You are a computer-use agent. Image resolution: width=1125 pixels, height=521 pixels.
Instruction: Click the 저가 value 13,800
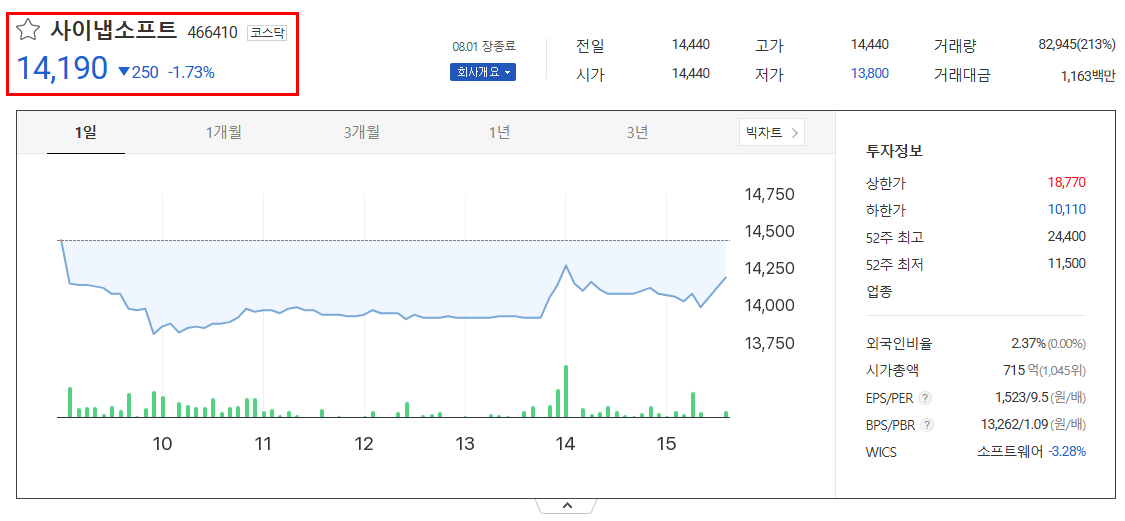(870, 73)
